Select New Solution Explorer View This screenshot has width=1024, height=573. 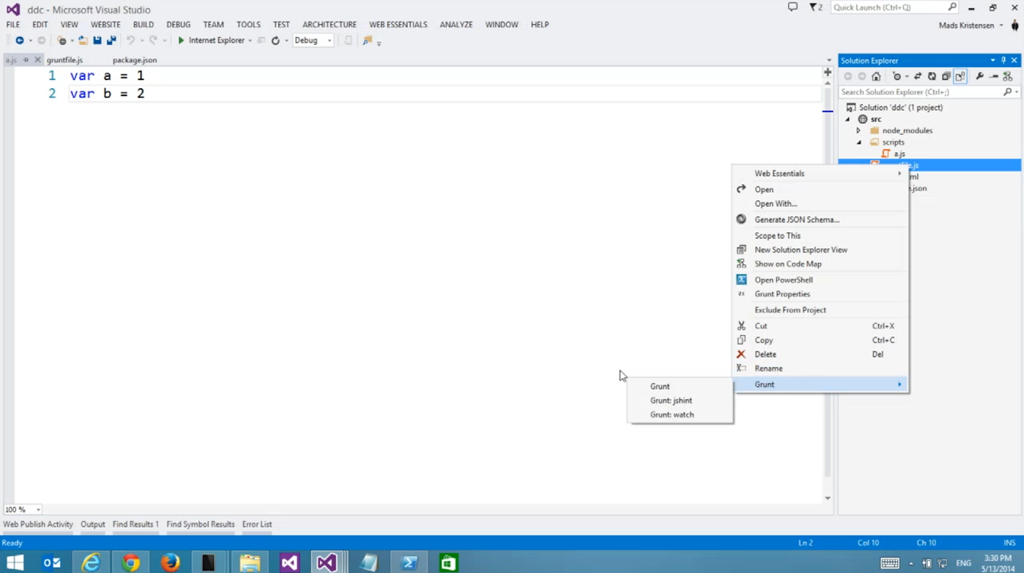tap(822, 250)
